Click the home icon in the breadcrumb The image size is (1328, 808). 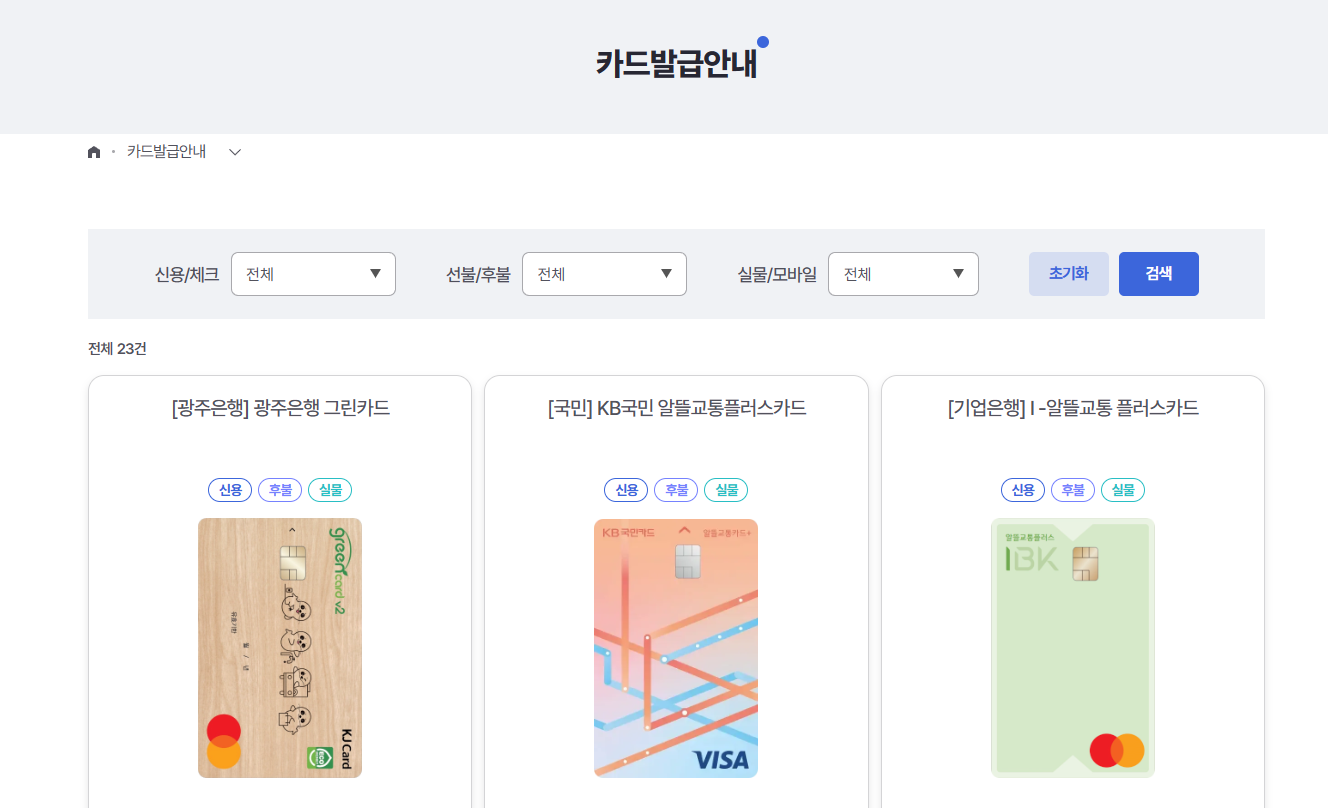95,151
